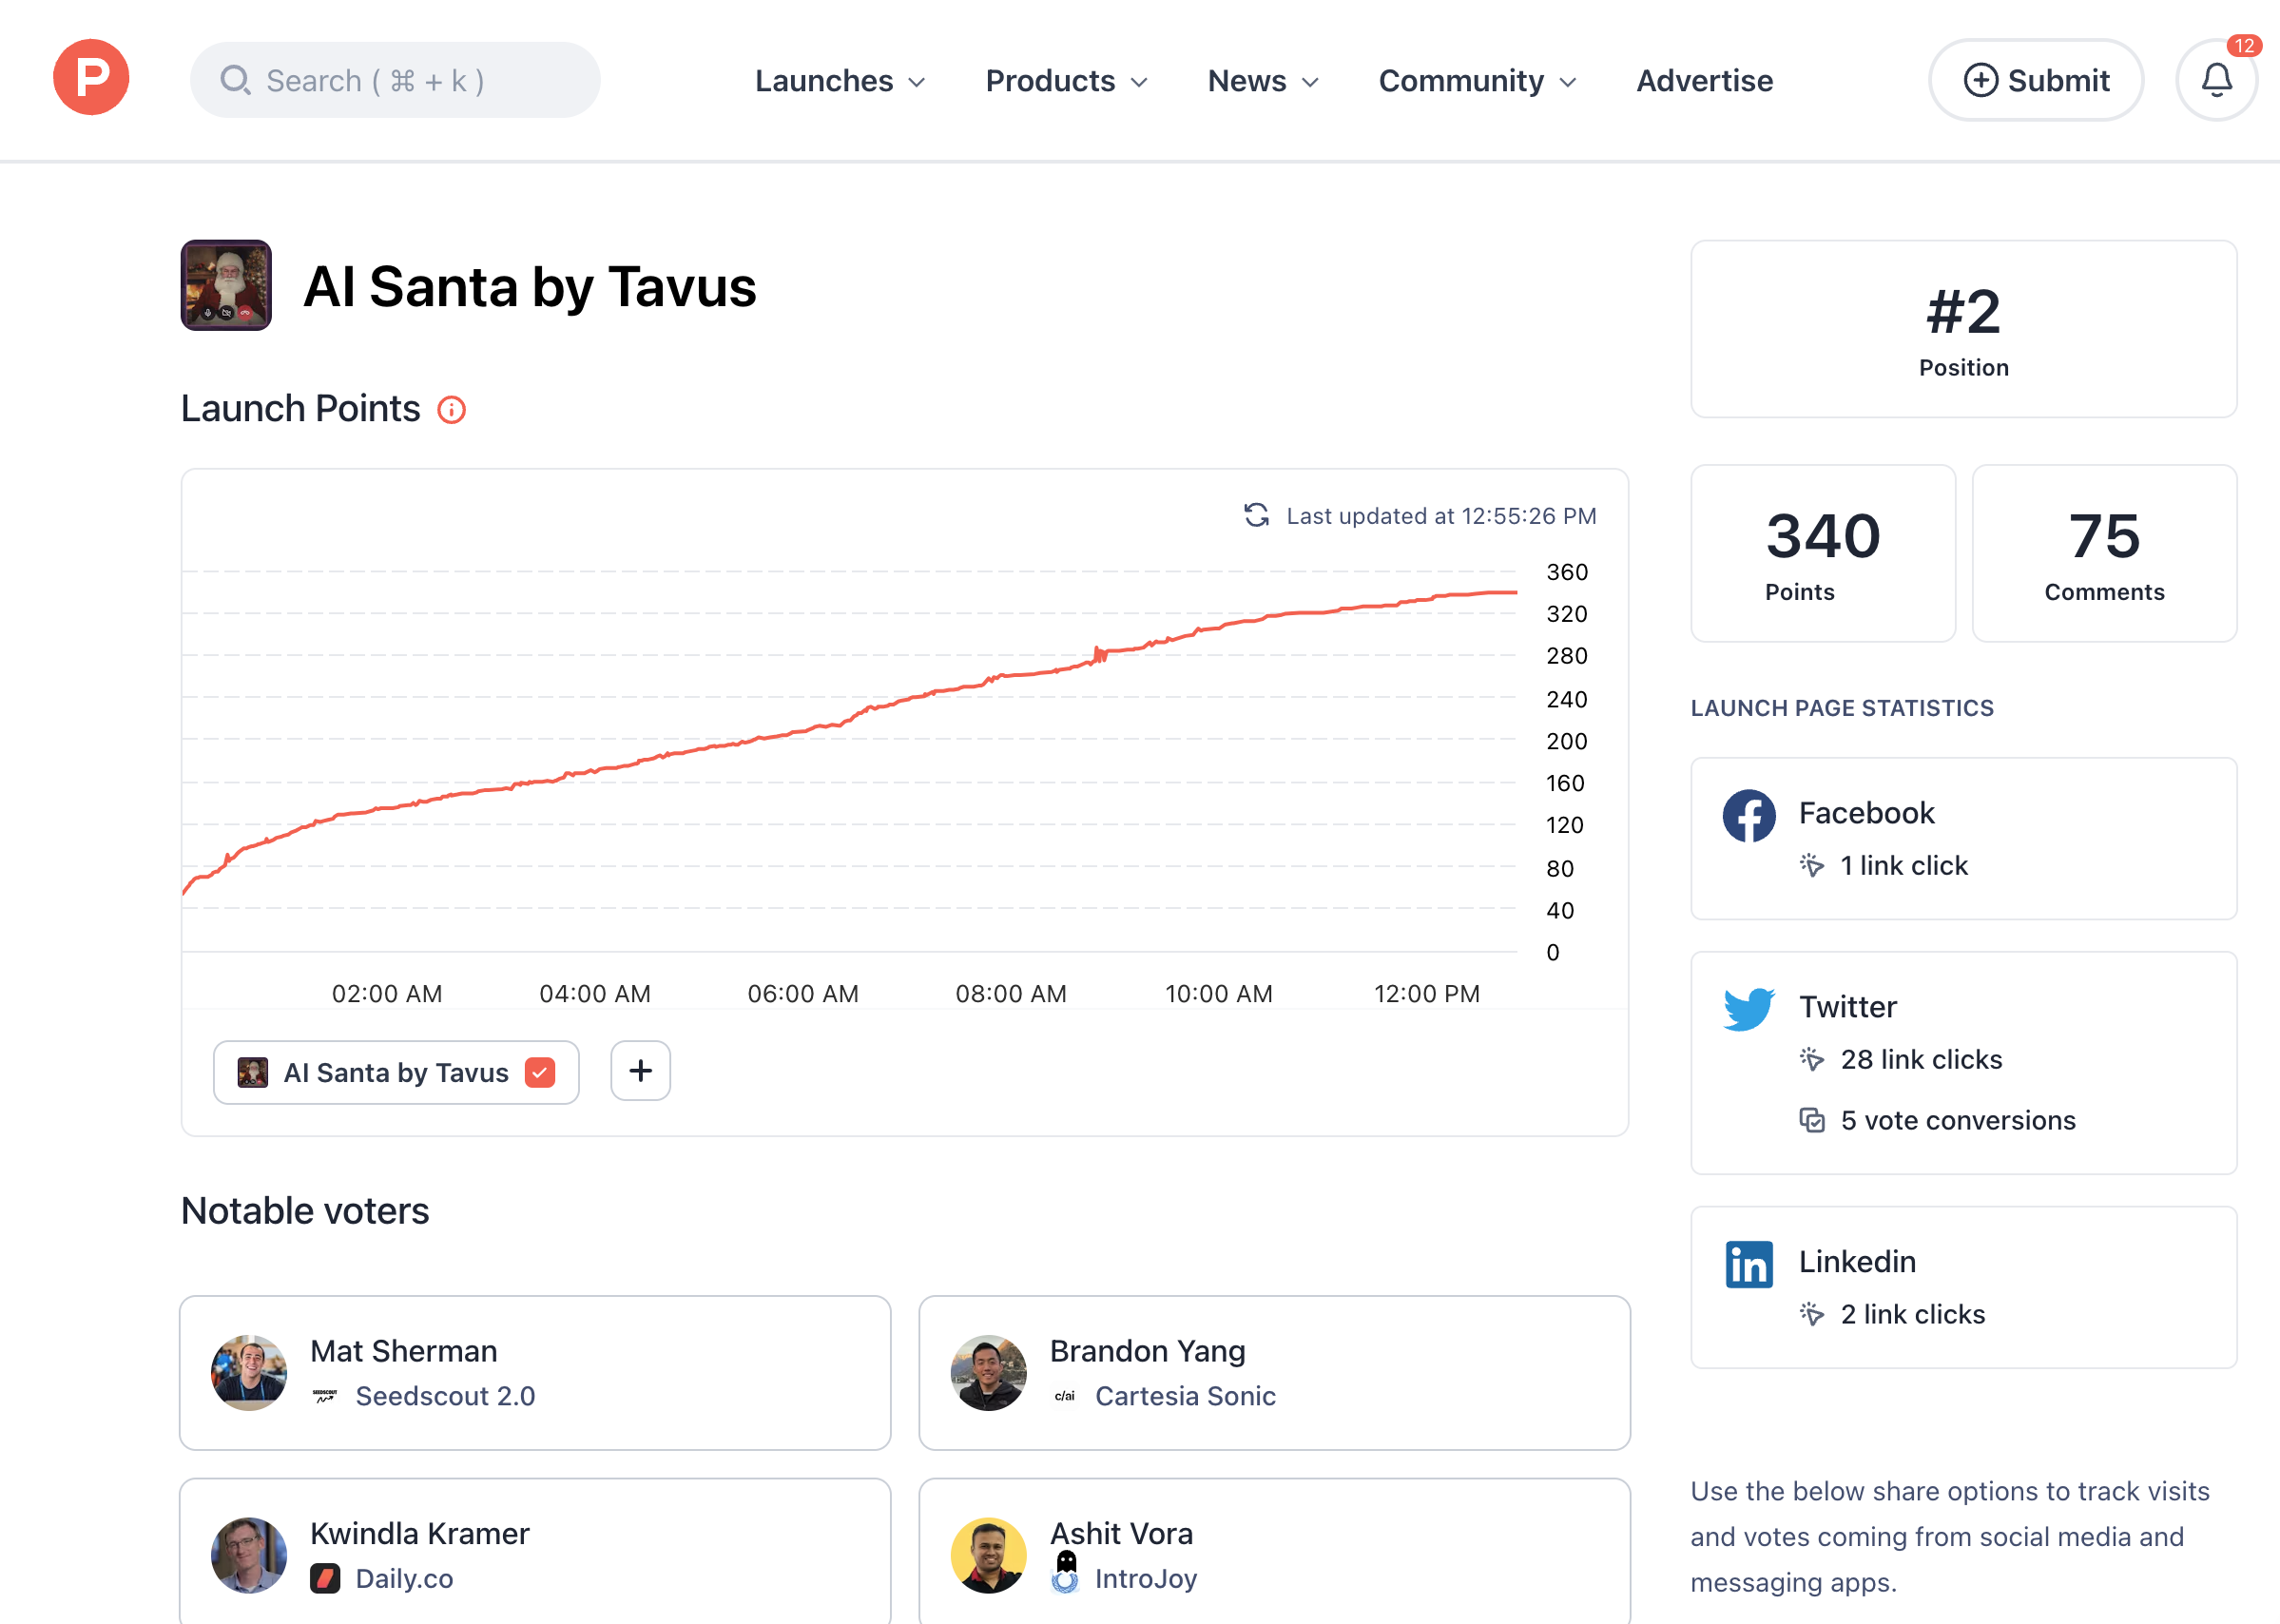Click the Submit button
This screenshot has height=1624, width=2280.
2036,80
